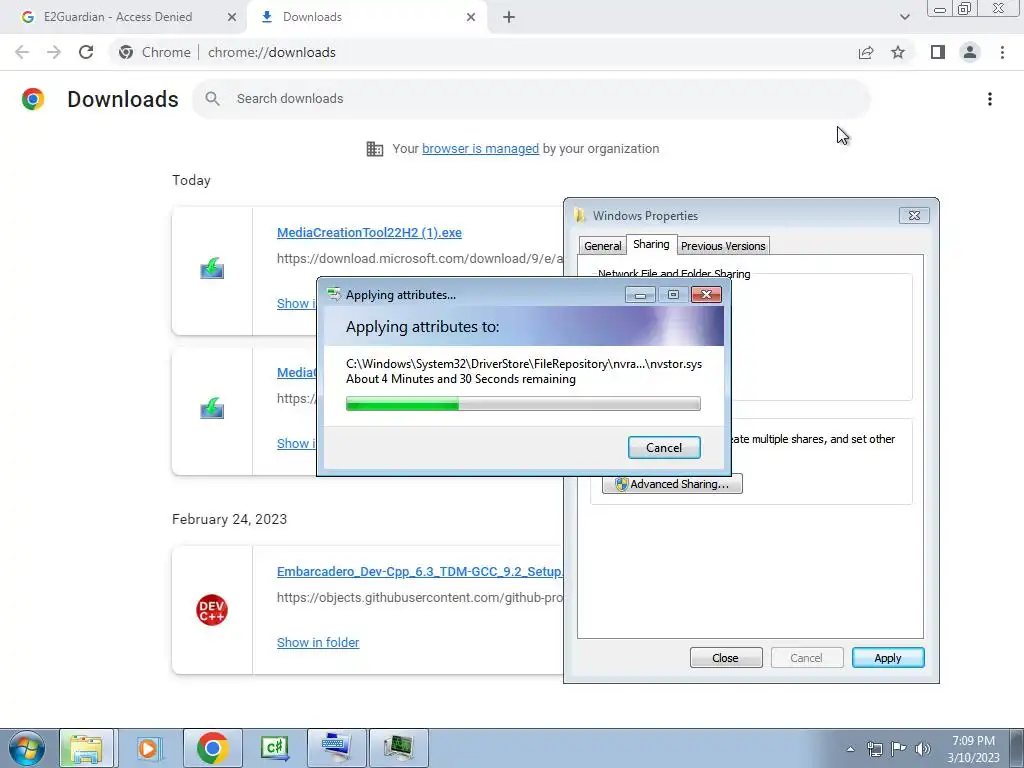This screenshot has width=1024, height=768.
Task: Open Windows Explorer from the taskbar
Action: tap(86, 748)
